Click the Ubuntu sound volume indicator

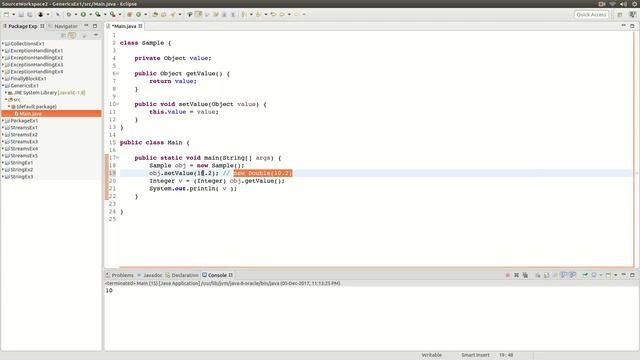624,4
